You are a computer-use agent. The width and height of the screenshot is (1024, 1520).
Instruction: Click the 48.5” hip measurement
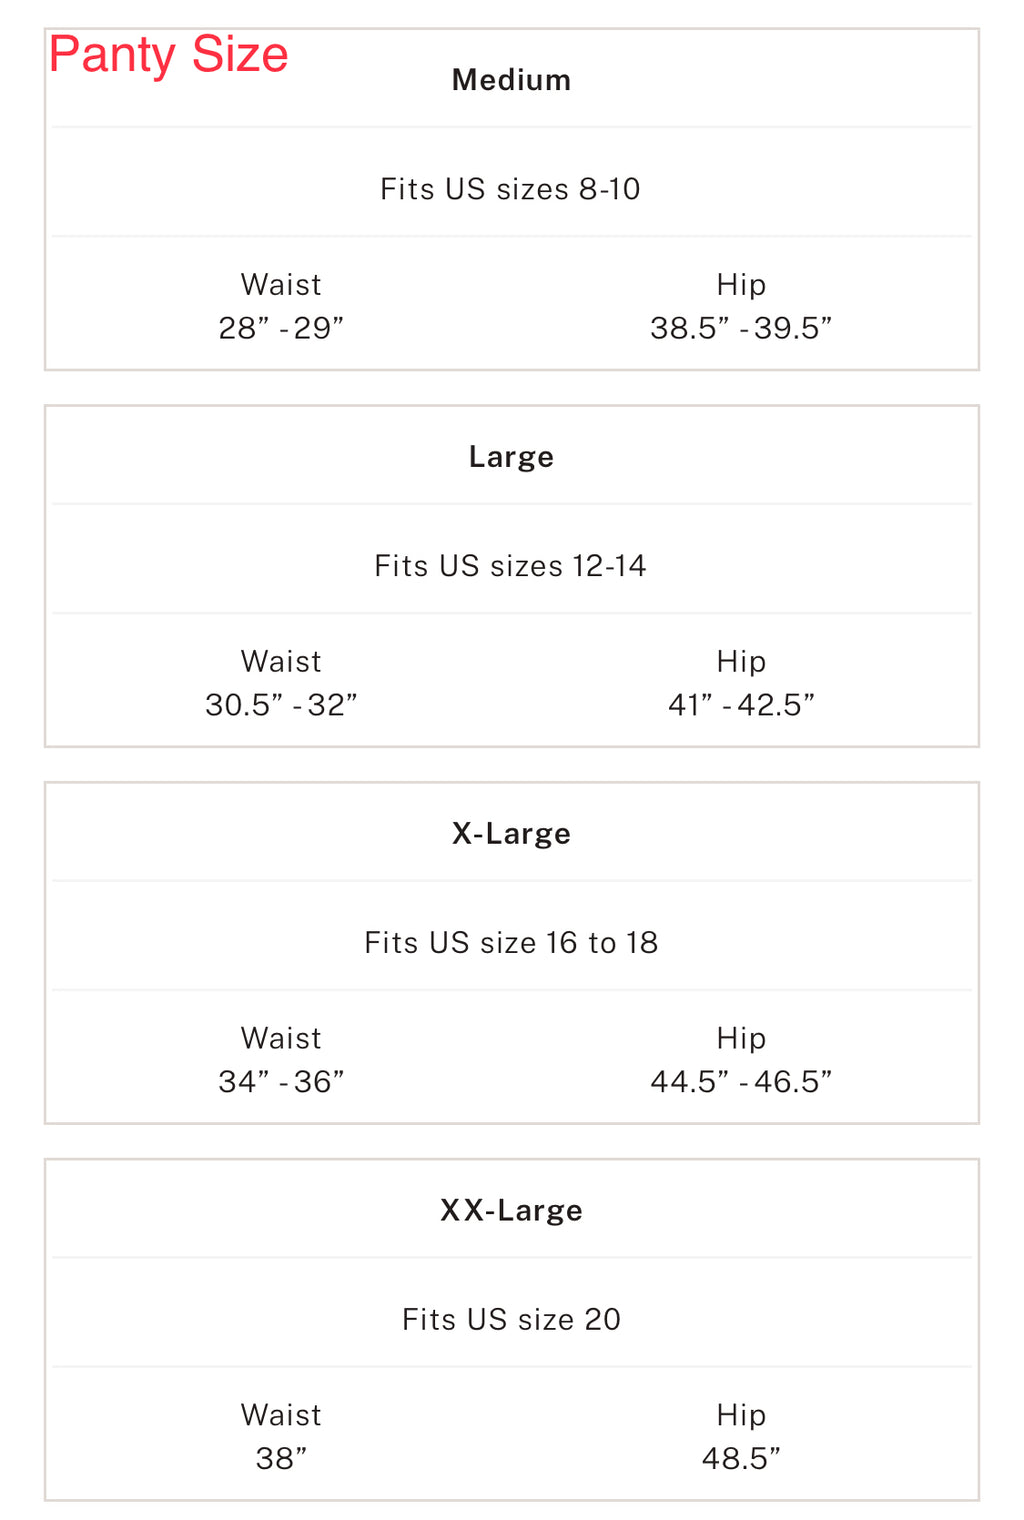[741, 1459]
